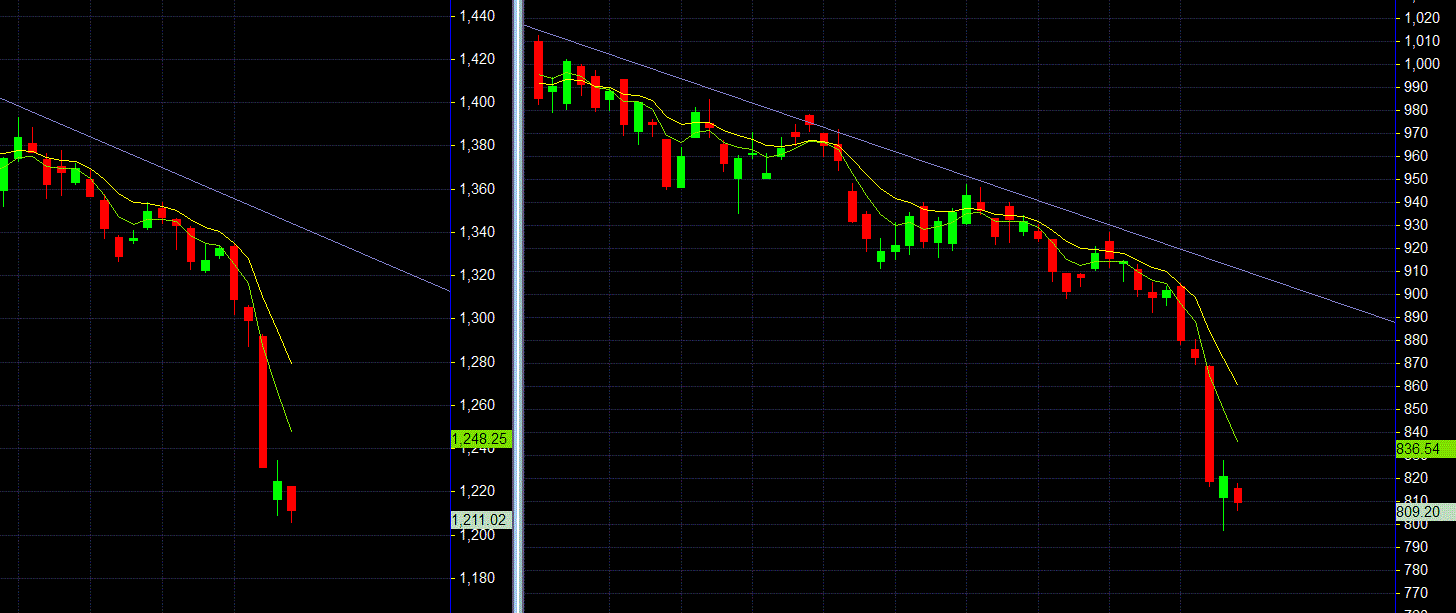Click the 1,000 label on right axis
1456x613 pixels.
tap(1422, 64)
